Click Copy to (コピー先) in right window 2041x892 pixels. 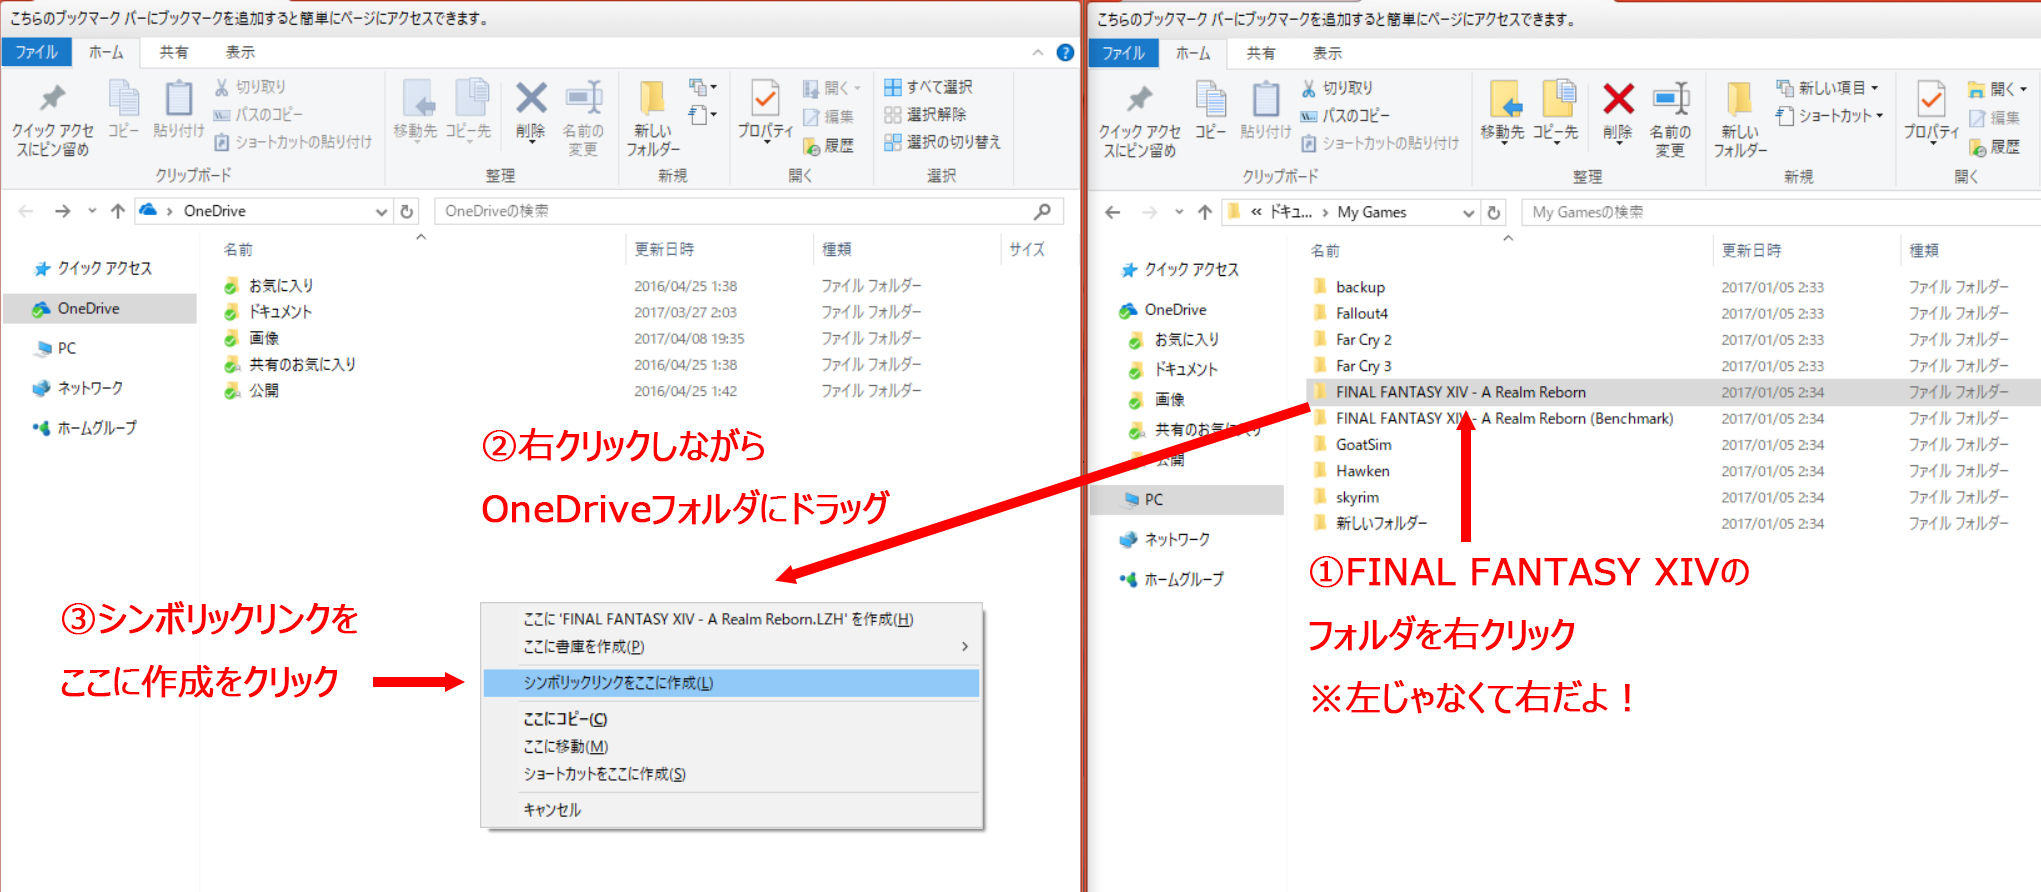tap(1556, 112)
